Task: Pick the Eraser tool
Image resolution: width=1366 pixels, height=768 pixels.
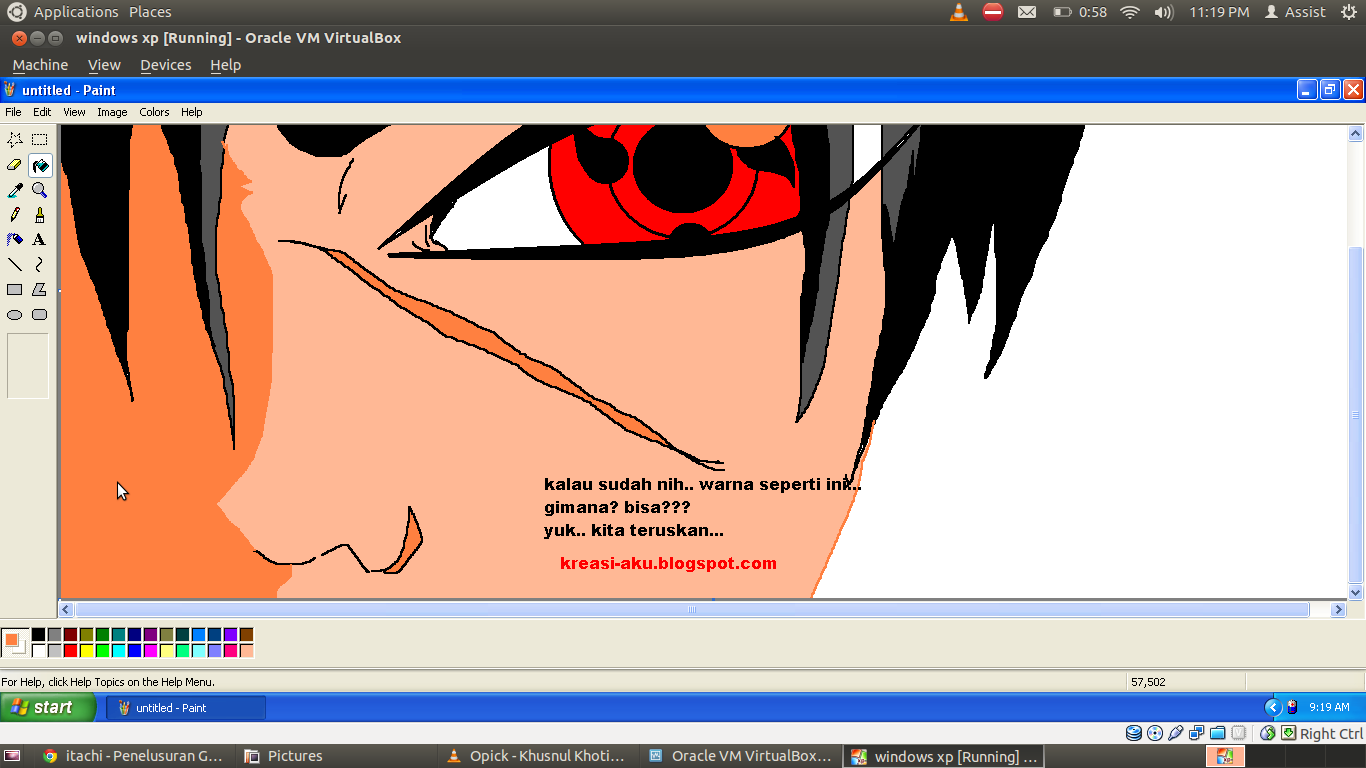Action: [15, 165]
